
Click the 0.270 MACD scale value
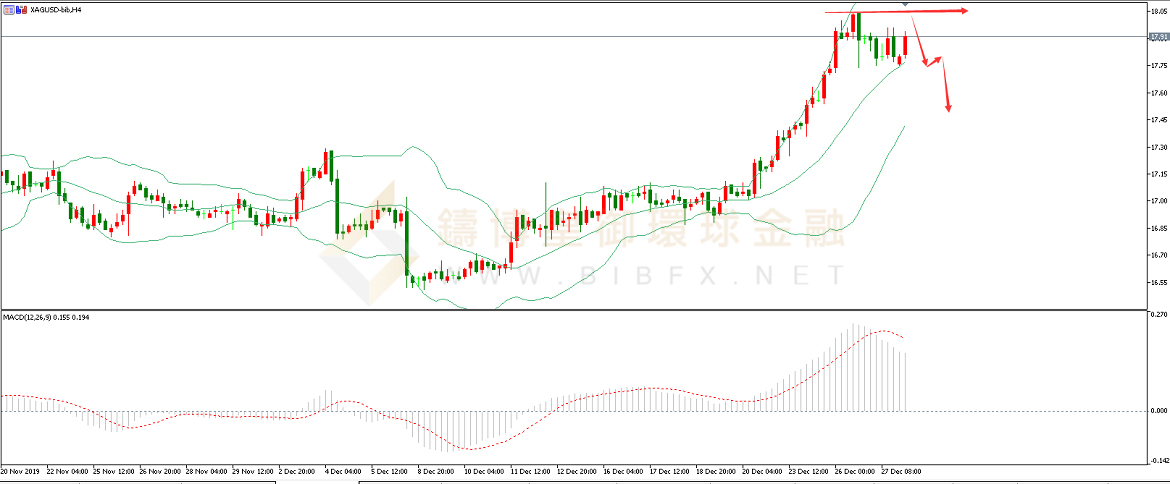tap(1158, 315)
